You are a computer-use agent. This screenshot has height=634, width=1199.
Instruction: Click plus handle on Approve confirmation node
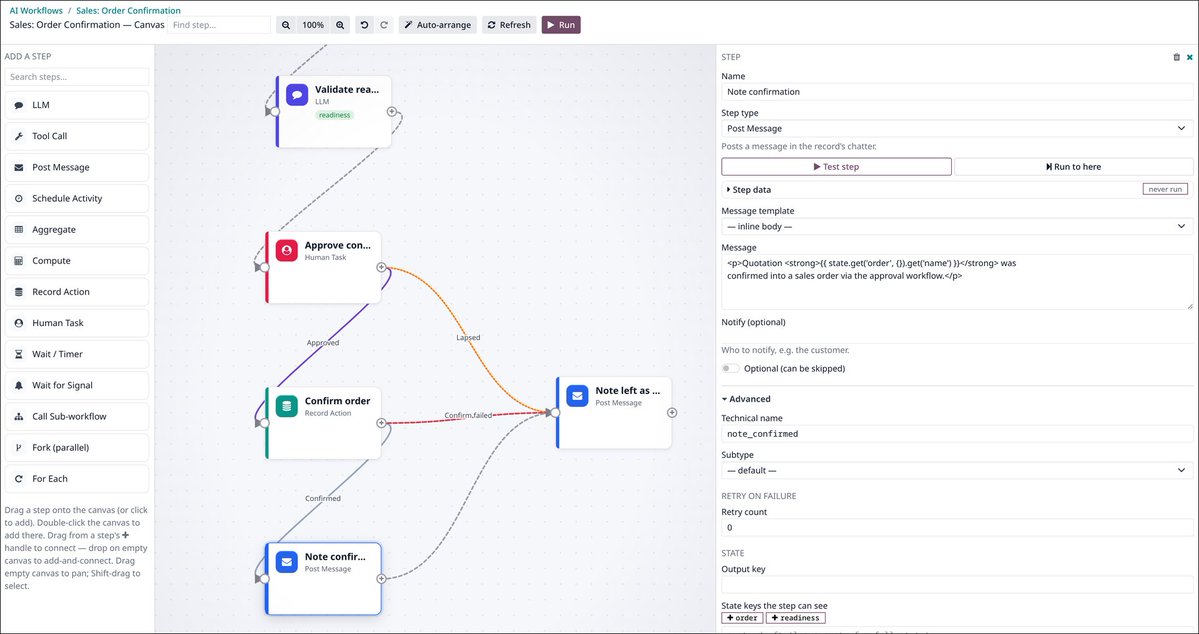pyautogui.click(x=382, y=268)
